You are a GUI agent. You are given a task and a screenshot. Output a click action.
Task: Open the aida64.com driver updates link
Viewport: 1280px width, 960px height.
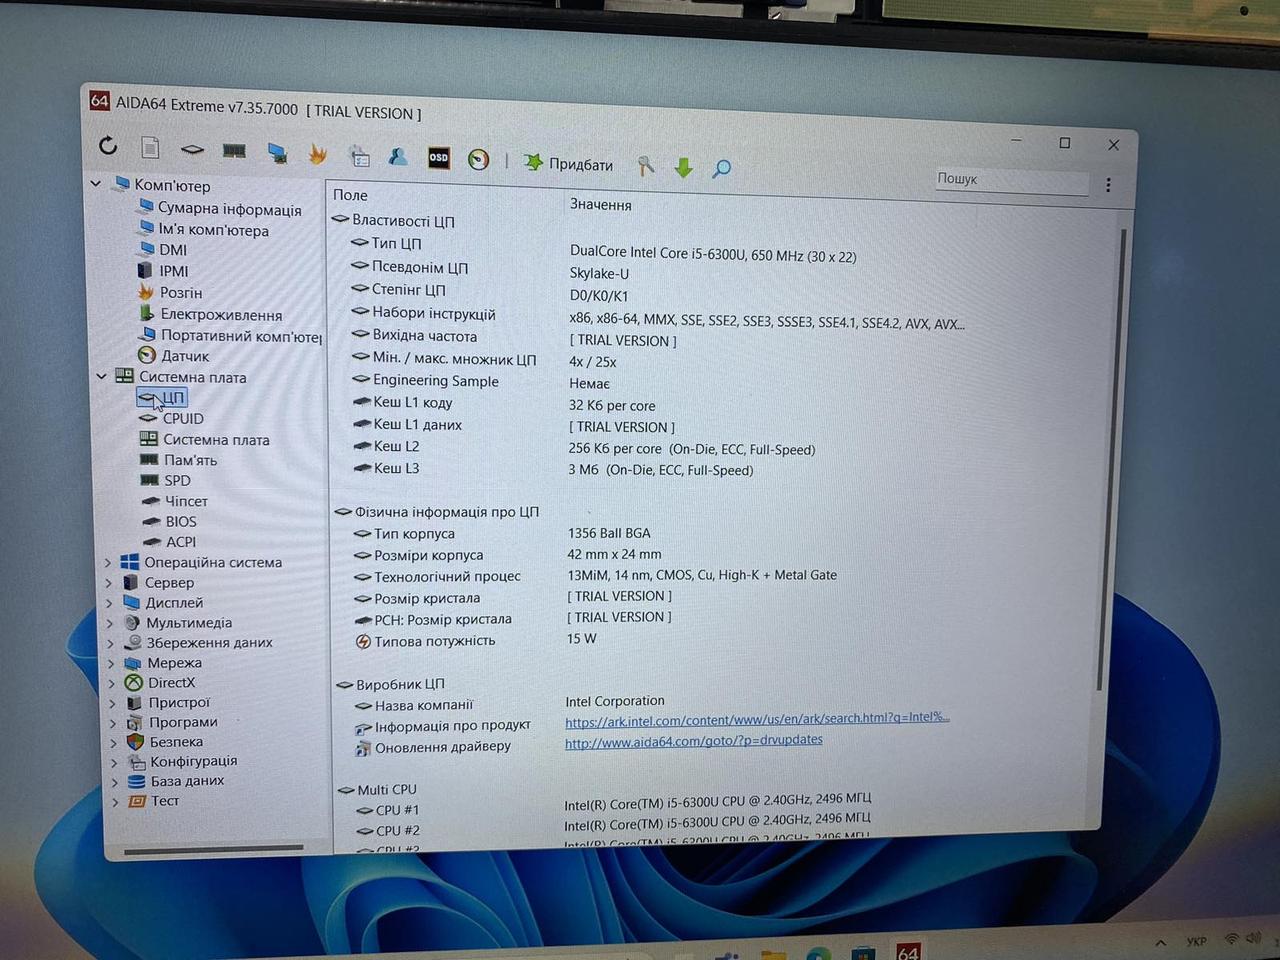tap(693, 741)
